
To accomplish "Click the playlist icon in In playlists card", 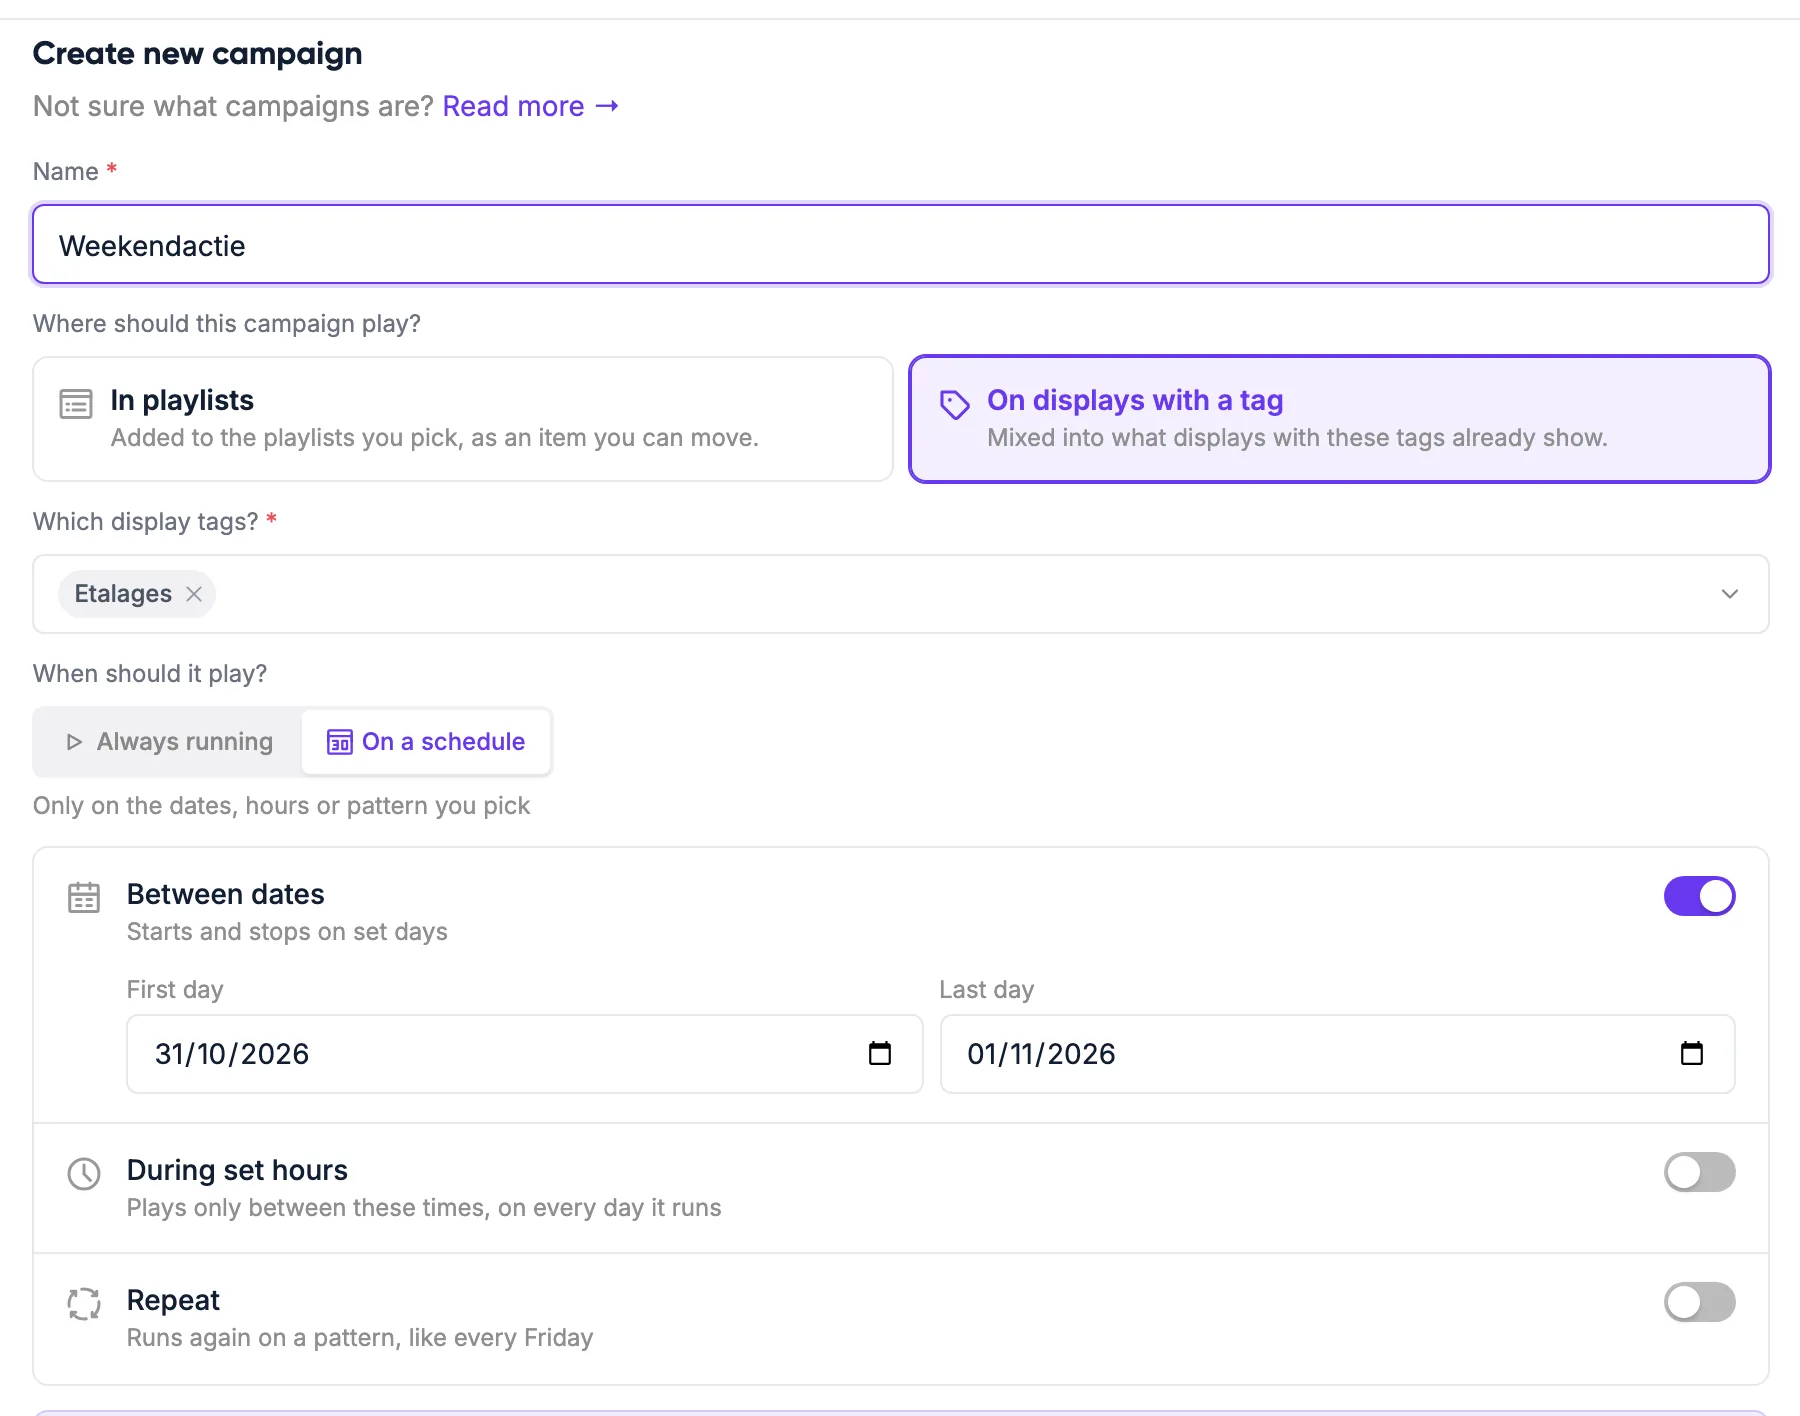I will coord(76,404).
